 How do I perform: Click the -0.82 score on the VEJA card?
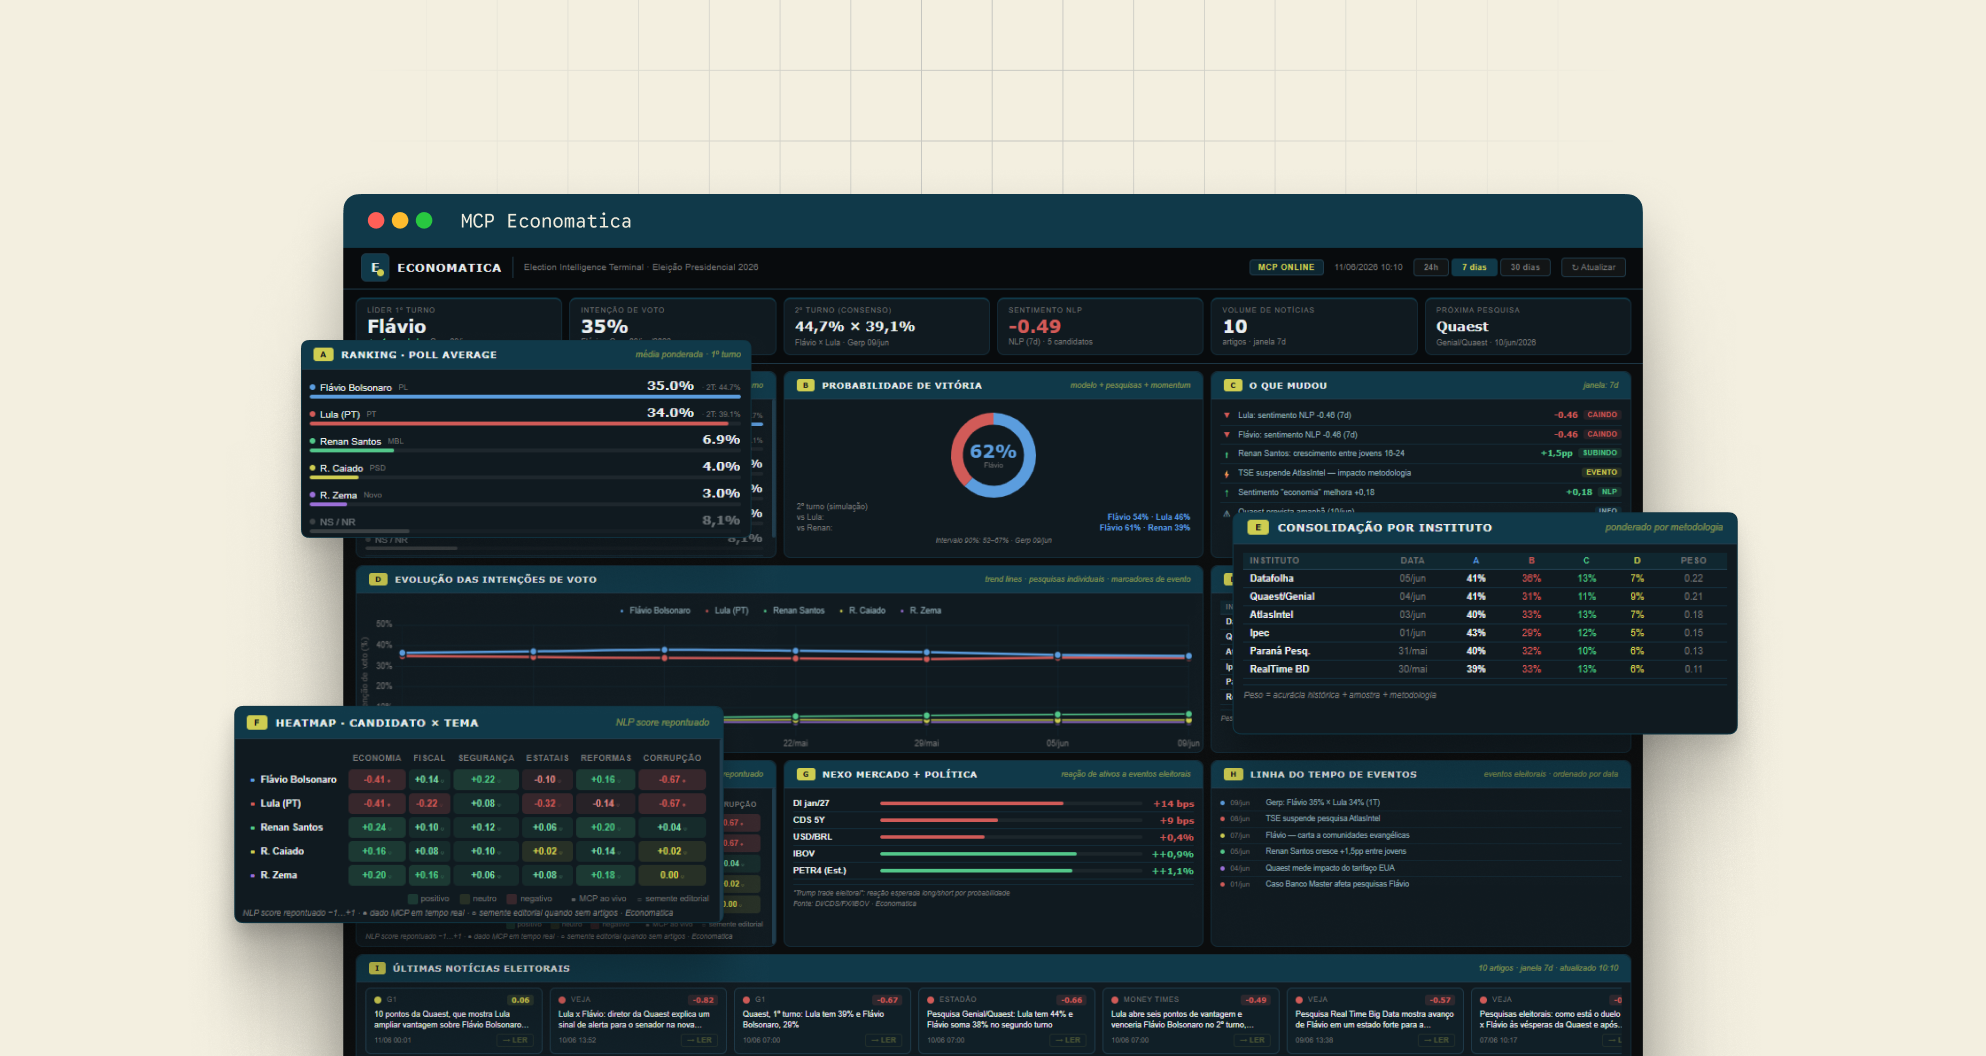(x=703, y=1000)
